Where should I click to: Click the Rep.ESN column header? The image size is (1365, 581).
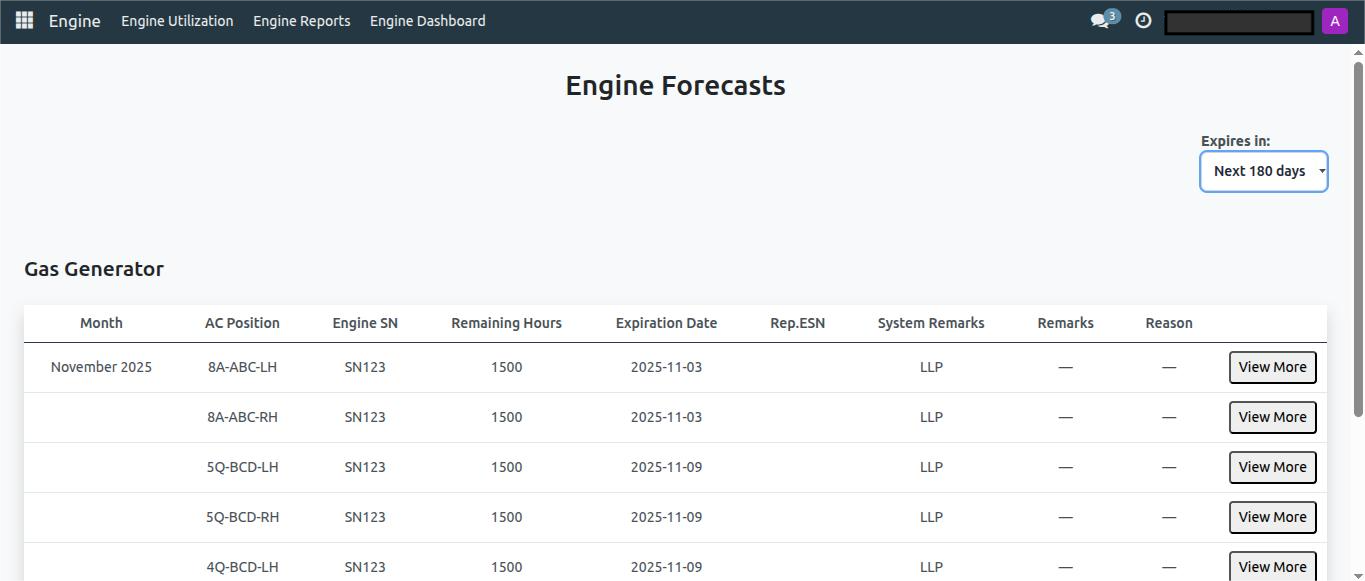click(797, 323)
